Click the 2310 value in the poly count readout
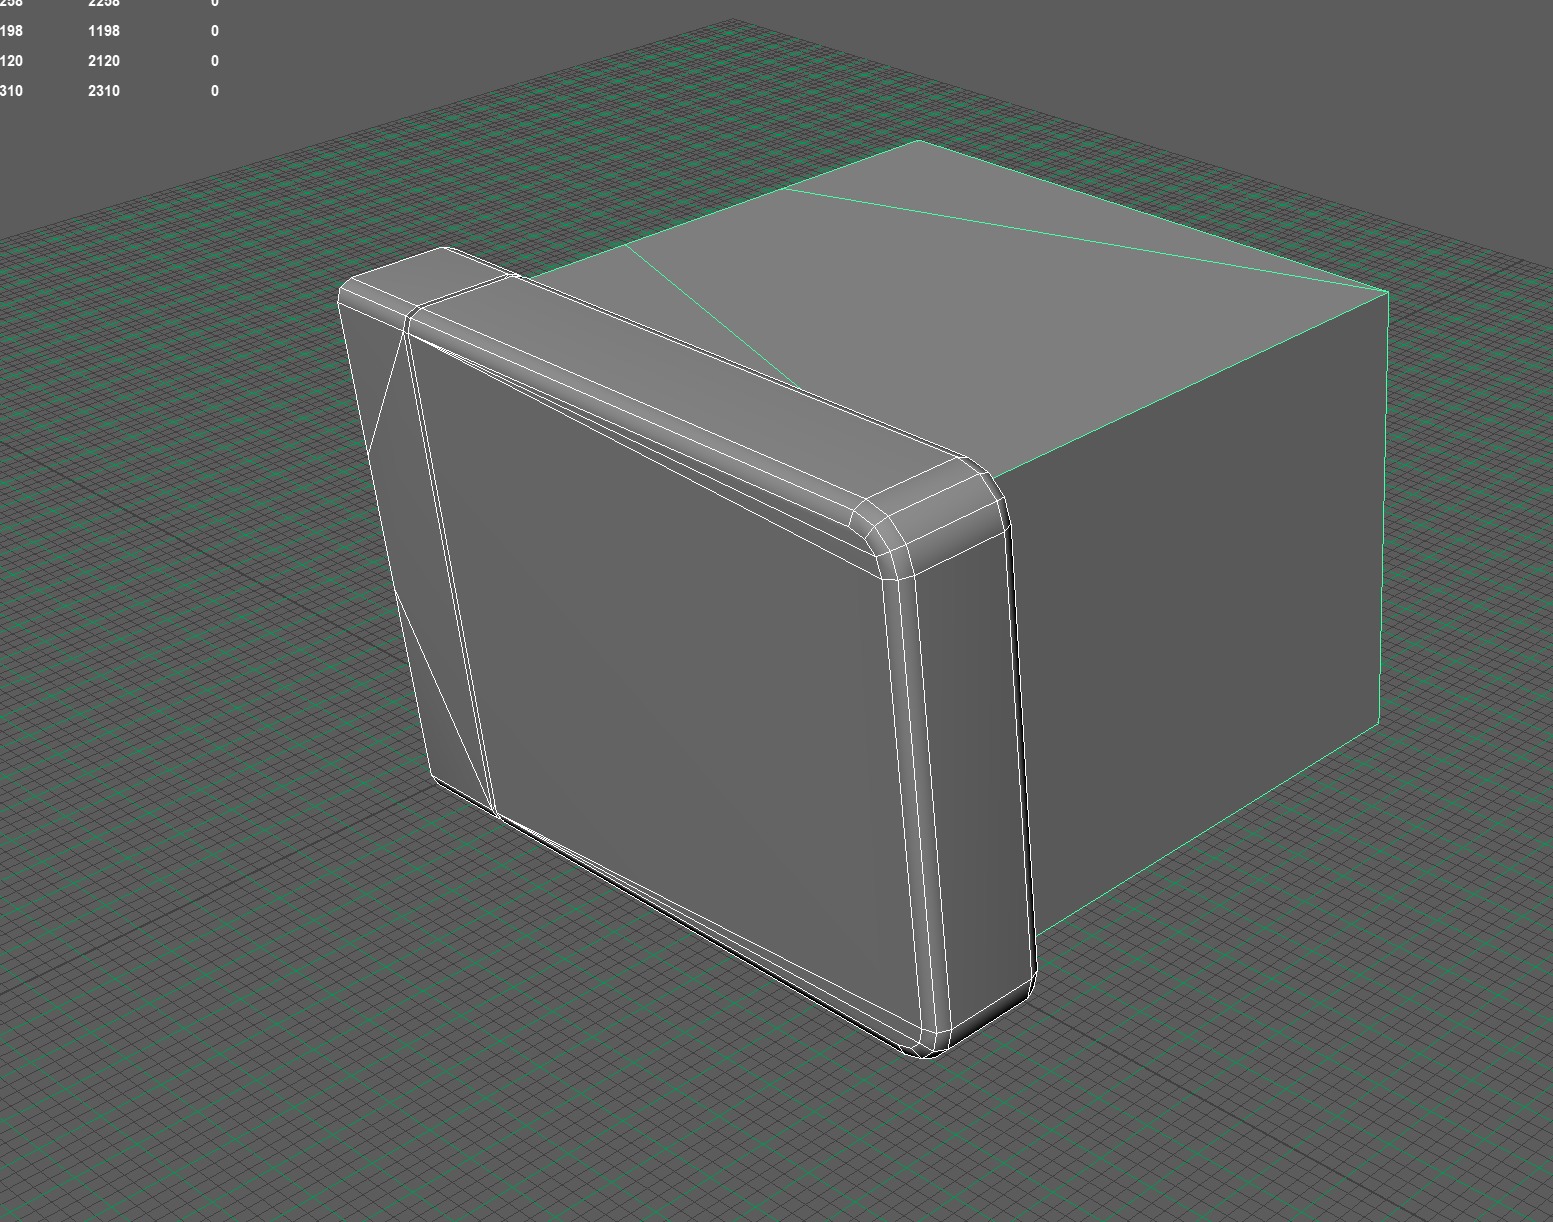 104,91
